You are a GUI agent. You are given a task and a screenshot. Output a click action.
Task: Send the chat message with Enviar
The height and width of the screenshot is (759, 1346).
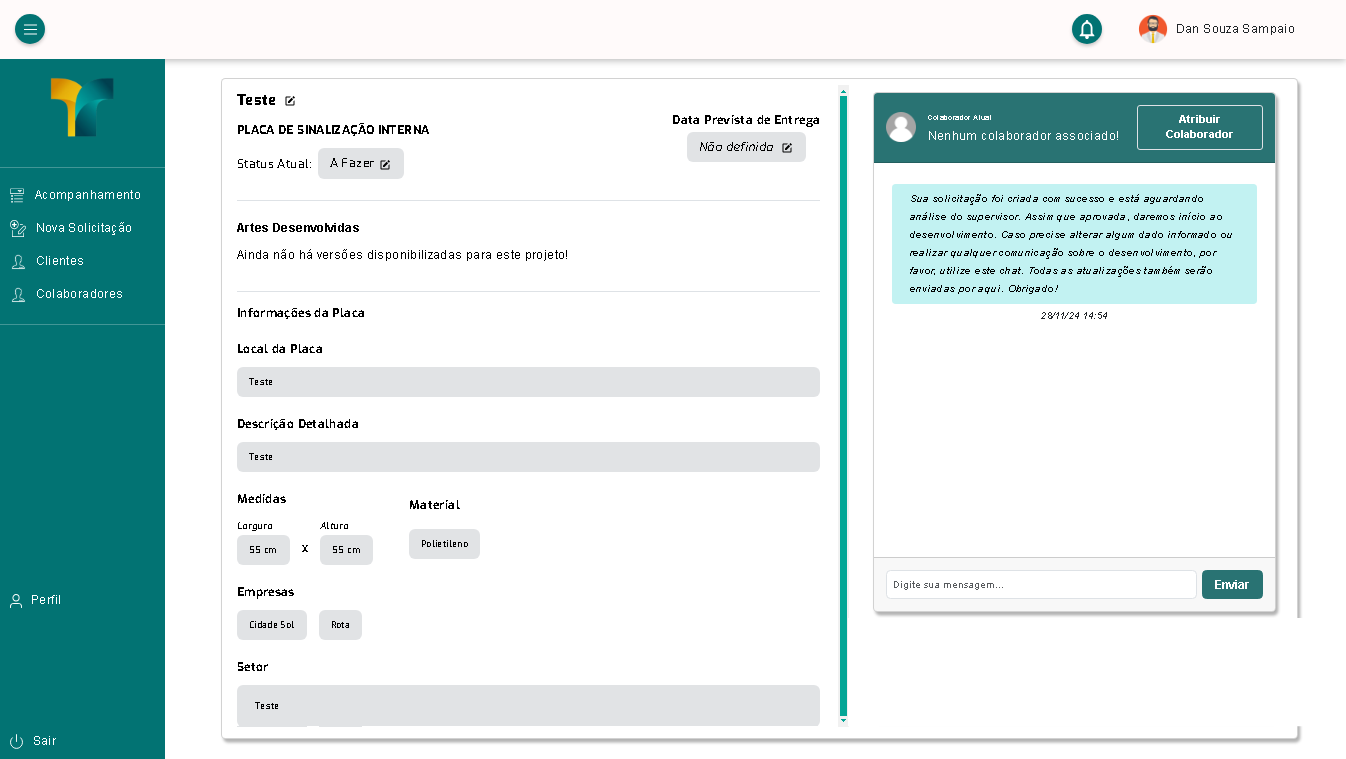[1231, 585]
